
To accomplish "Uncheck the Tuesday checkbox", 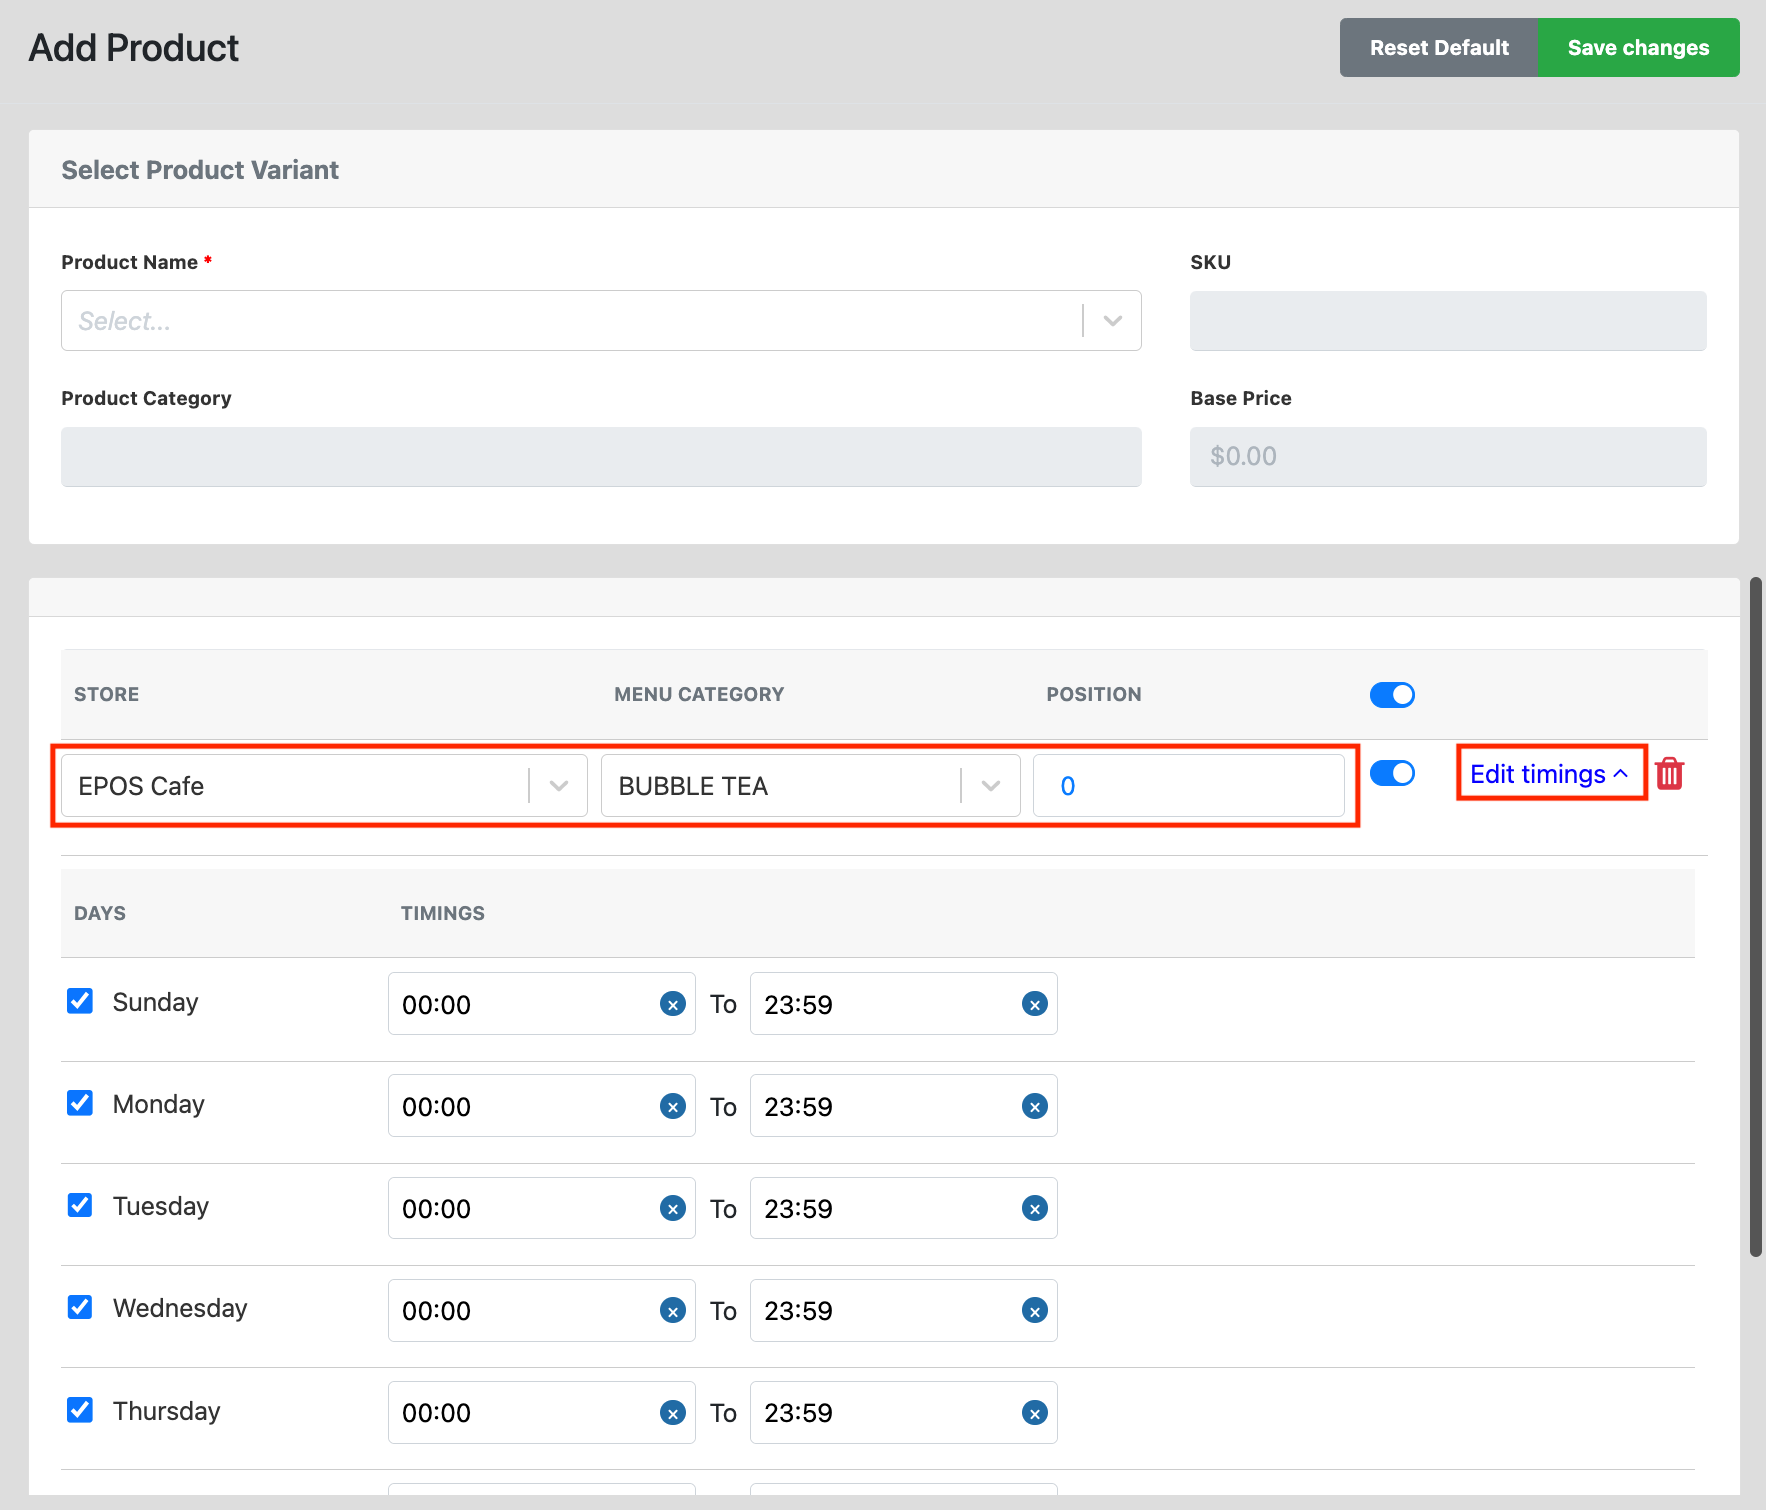I will pyautogui.click(x=80, y=1205).
